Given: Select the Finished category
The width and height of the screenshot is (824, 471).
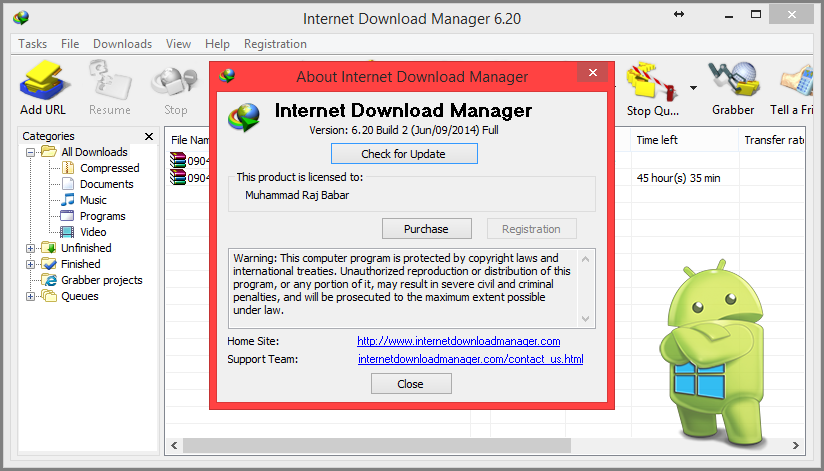Looking at the screenshot, I should click(80, 264).
